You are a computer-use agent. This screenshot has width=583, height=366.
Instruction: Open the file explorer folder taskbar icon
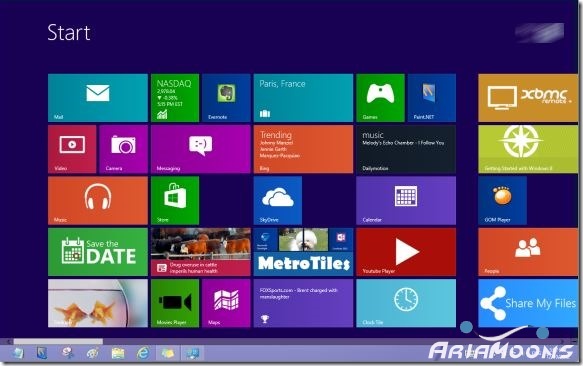118,353
